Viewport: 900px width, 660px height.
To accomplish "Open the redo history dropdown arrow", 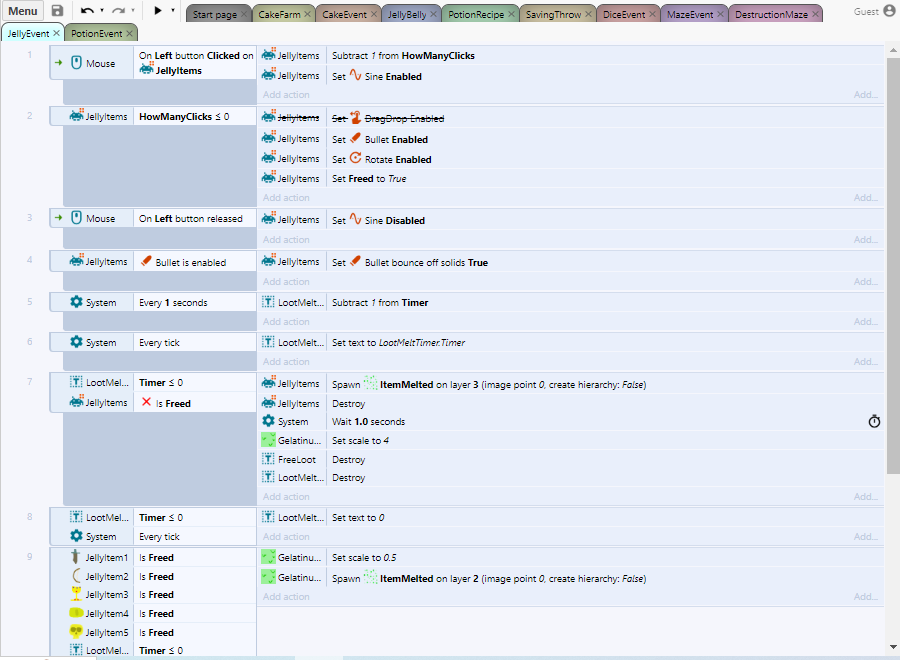I will click(x=134, y=11).
